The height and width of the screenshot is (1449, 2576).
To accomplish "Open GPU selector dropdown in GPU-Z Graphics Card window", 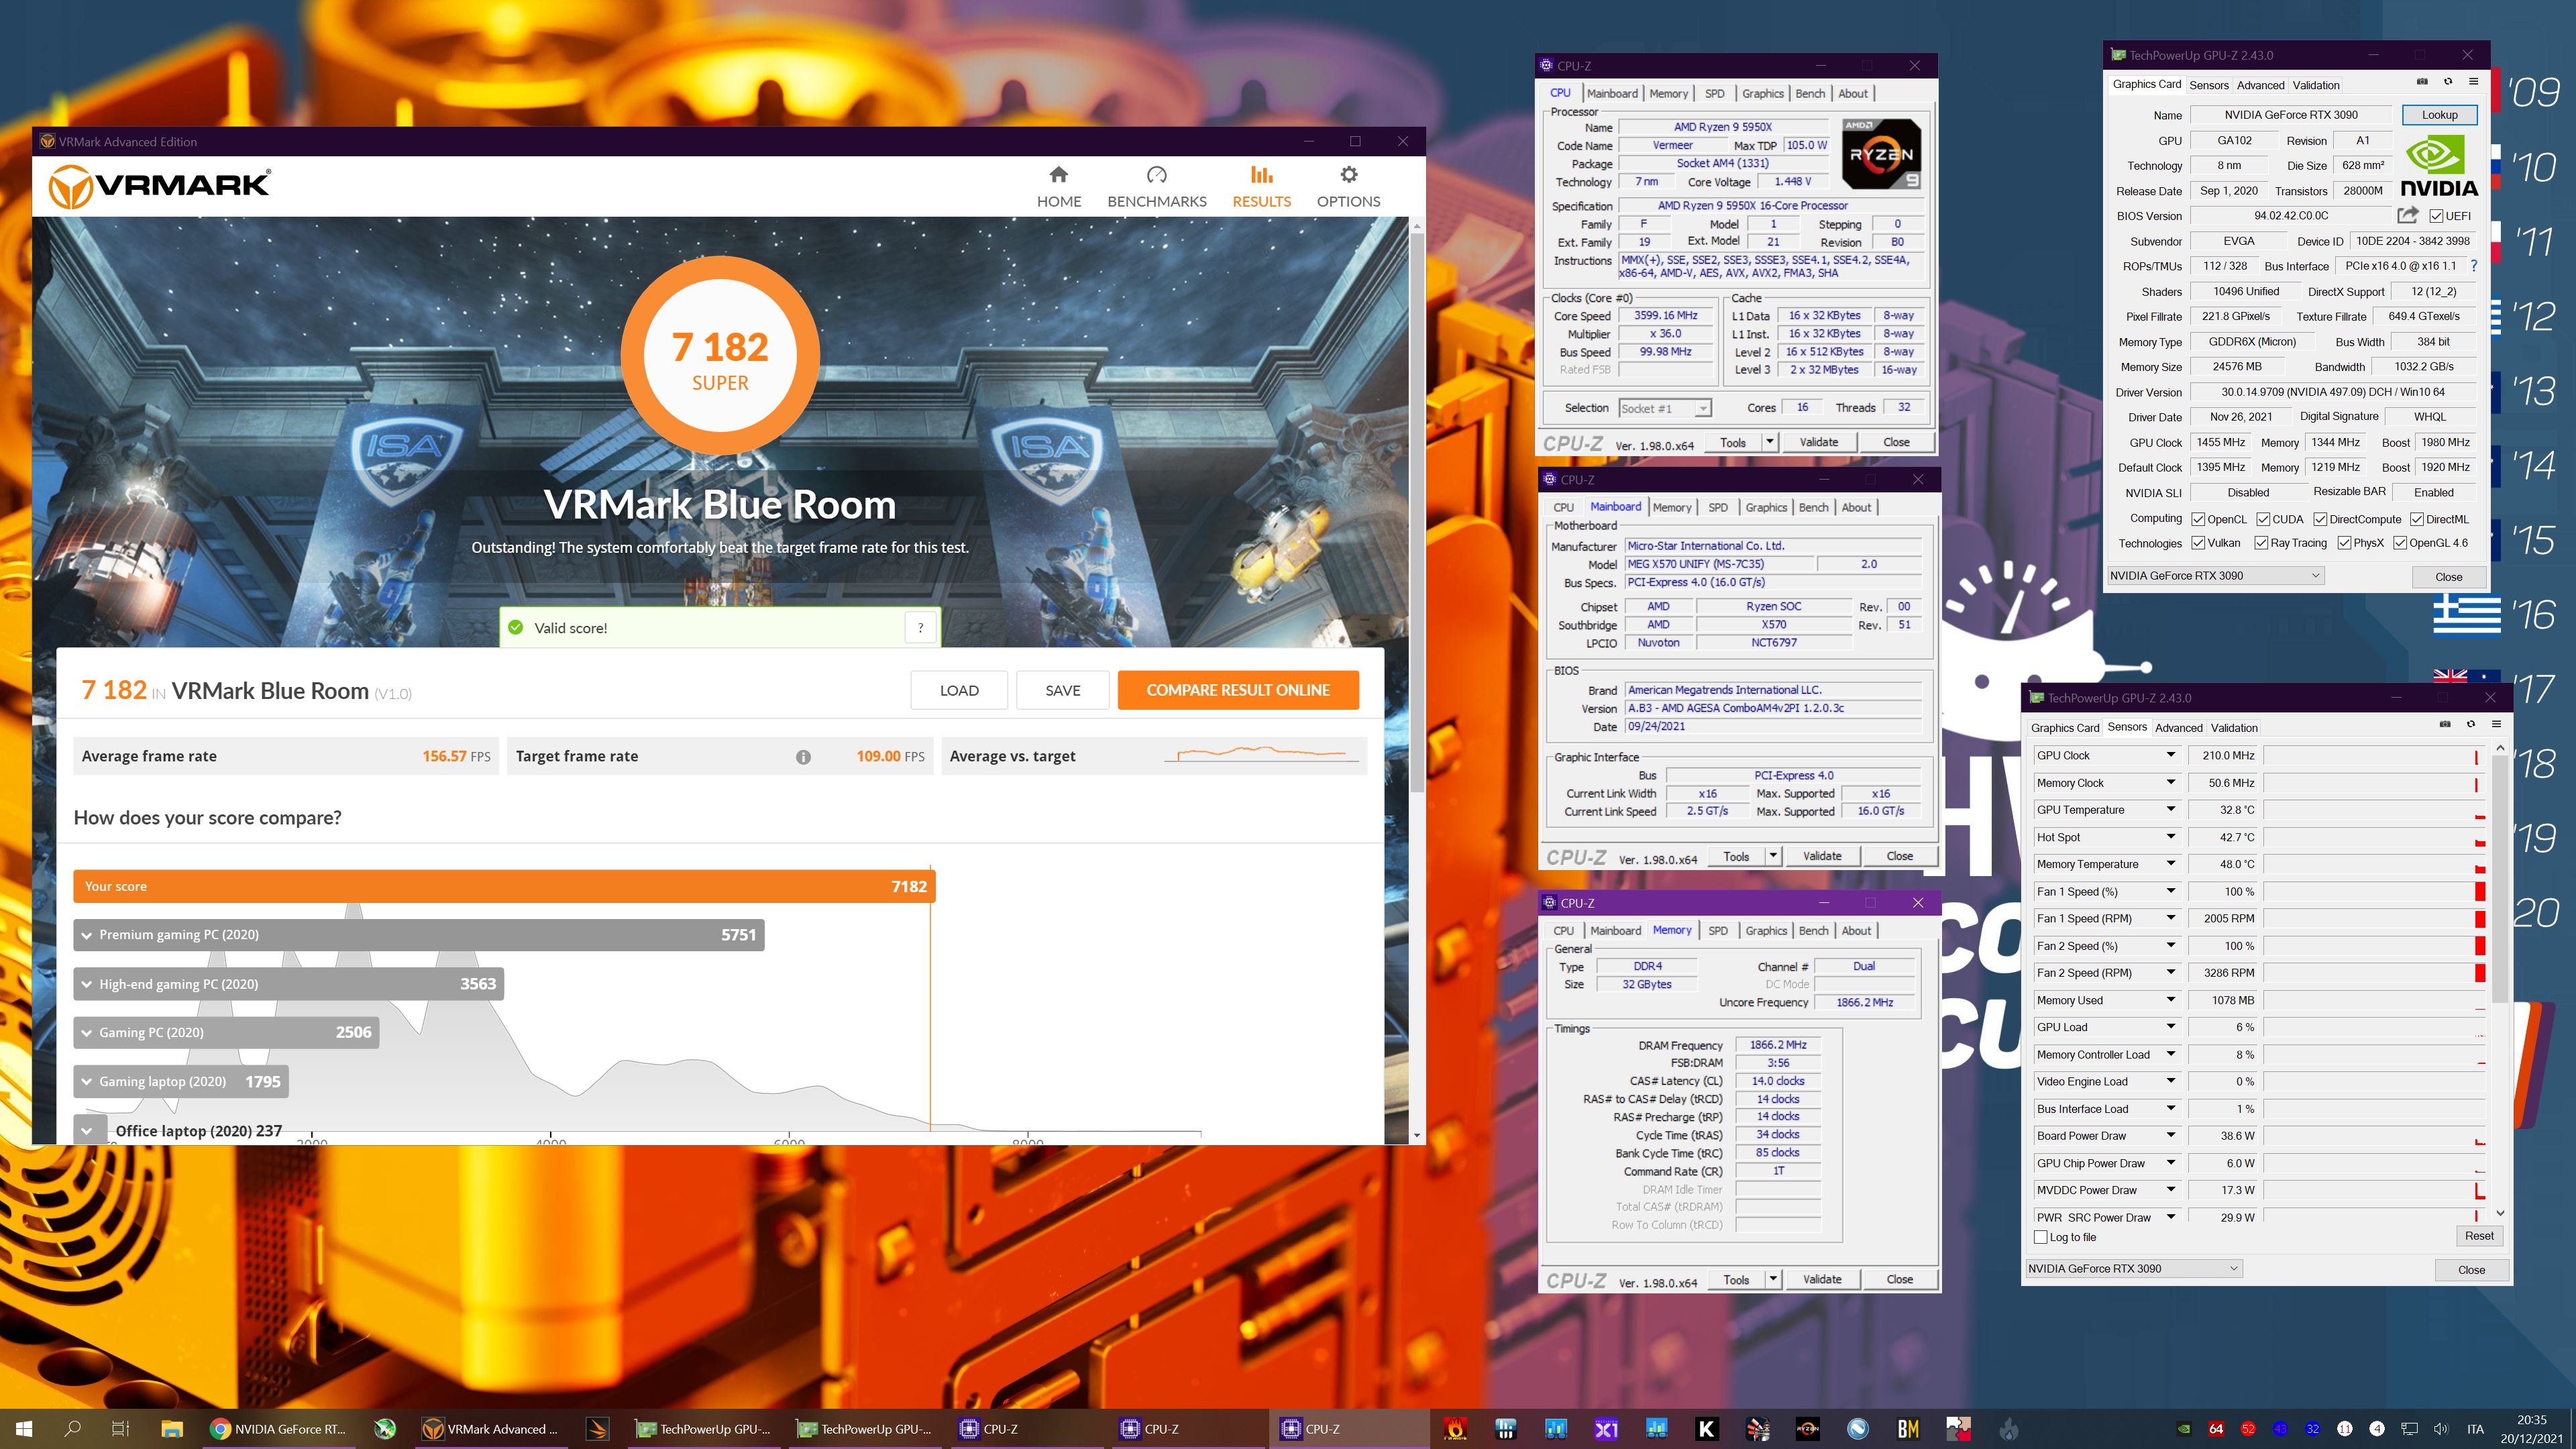I will (2215, 576).
